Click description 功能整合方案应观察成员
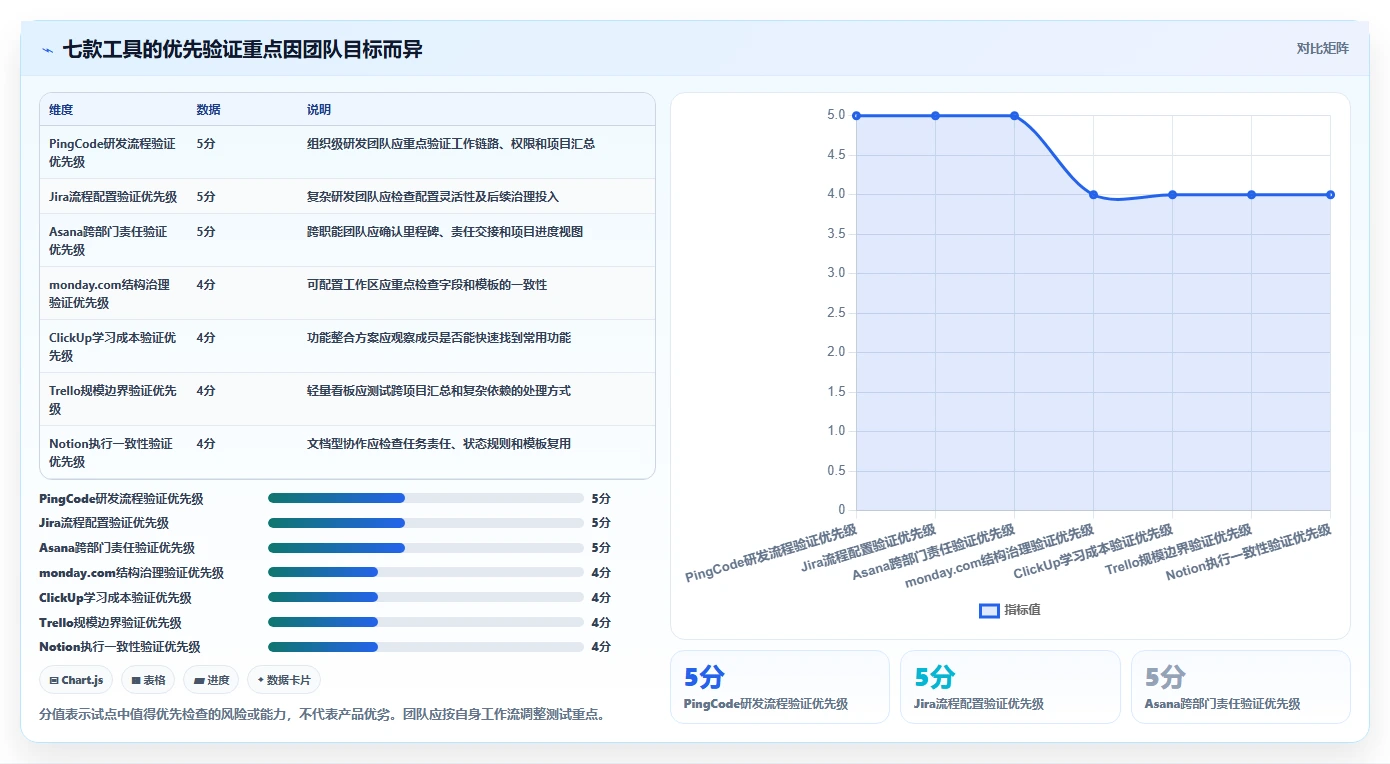Image resolution: width=1390 pixels, height=764 pixels. (439, 338)
